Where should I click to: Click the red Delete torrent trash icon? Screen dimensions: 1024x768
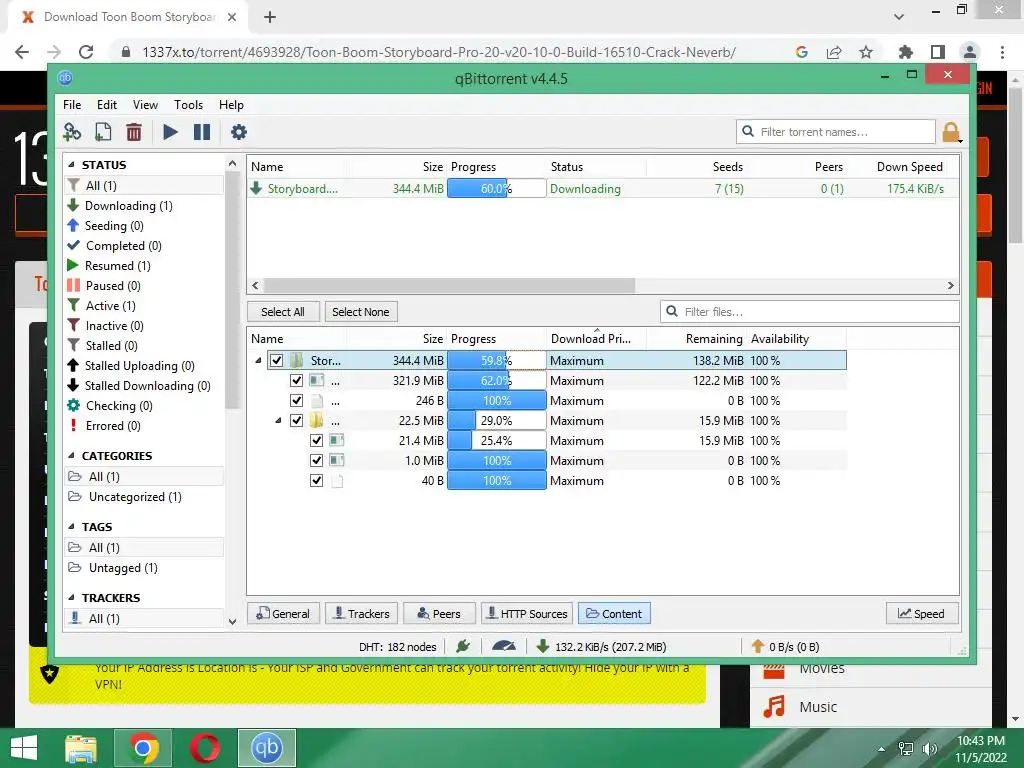tap(134, 132)
